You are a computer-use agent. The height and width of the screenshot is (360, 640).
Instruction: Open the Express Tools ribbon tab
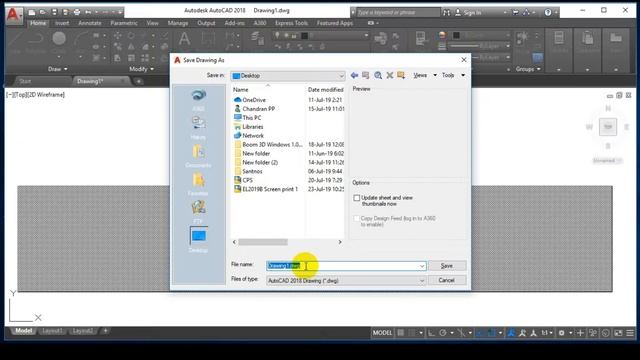click(x=291, y=23)
